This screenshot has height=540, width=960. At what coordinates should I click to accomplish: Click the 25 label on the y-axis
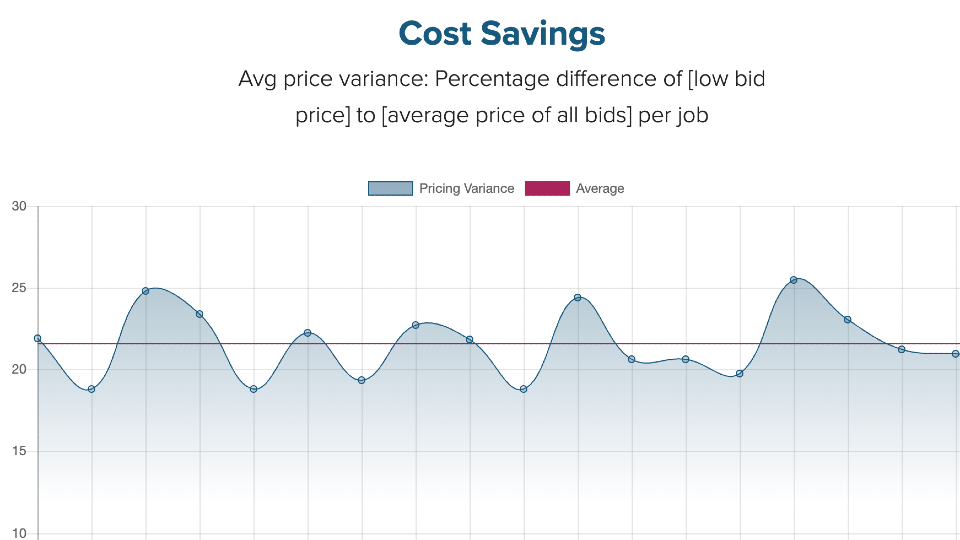point(19,289)
